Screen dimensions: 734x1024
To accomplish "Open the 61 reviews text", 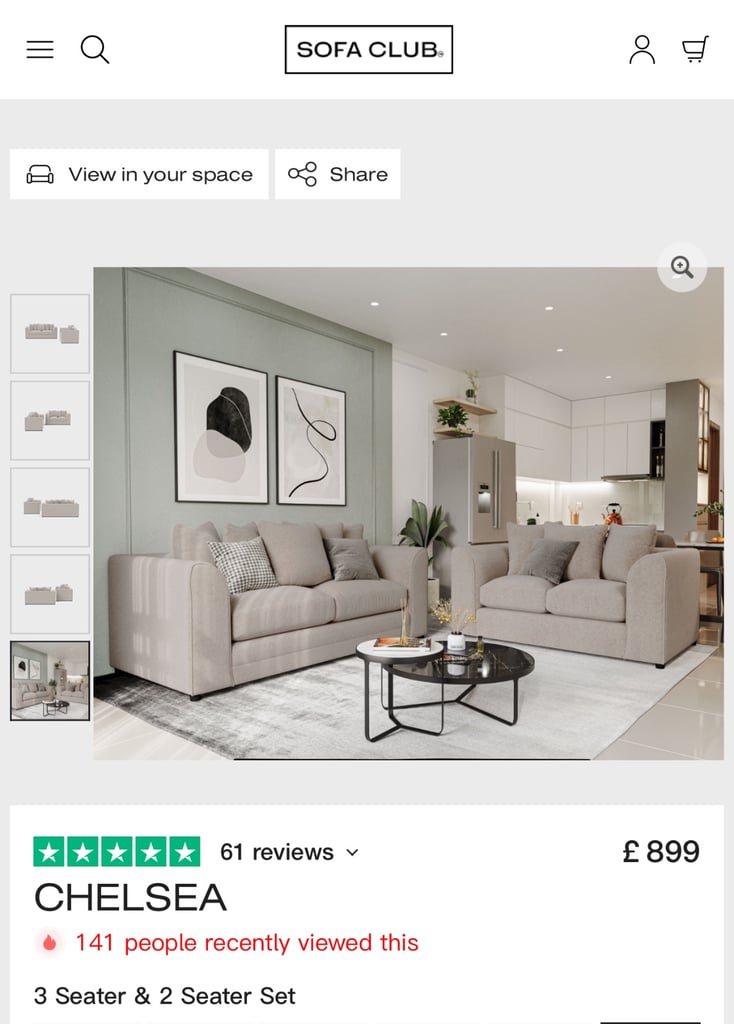I will pos(277,852).
